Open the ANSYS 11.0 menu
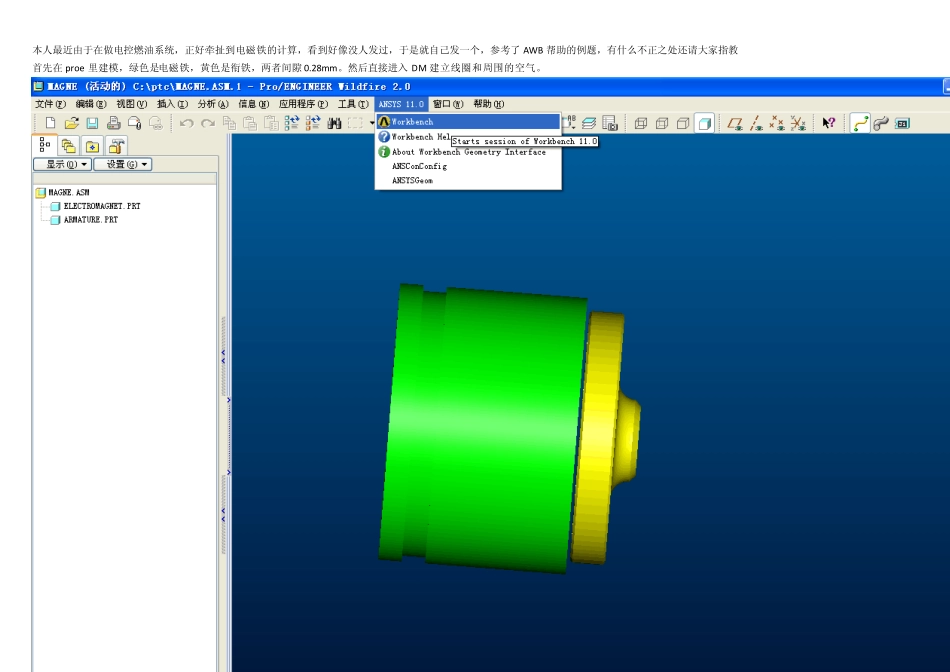The height and width of the screenshot is (672, 950). (x=401, y=103)
